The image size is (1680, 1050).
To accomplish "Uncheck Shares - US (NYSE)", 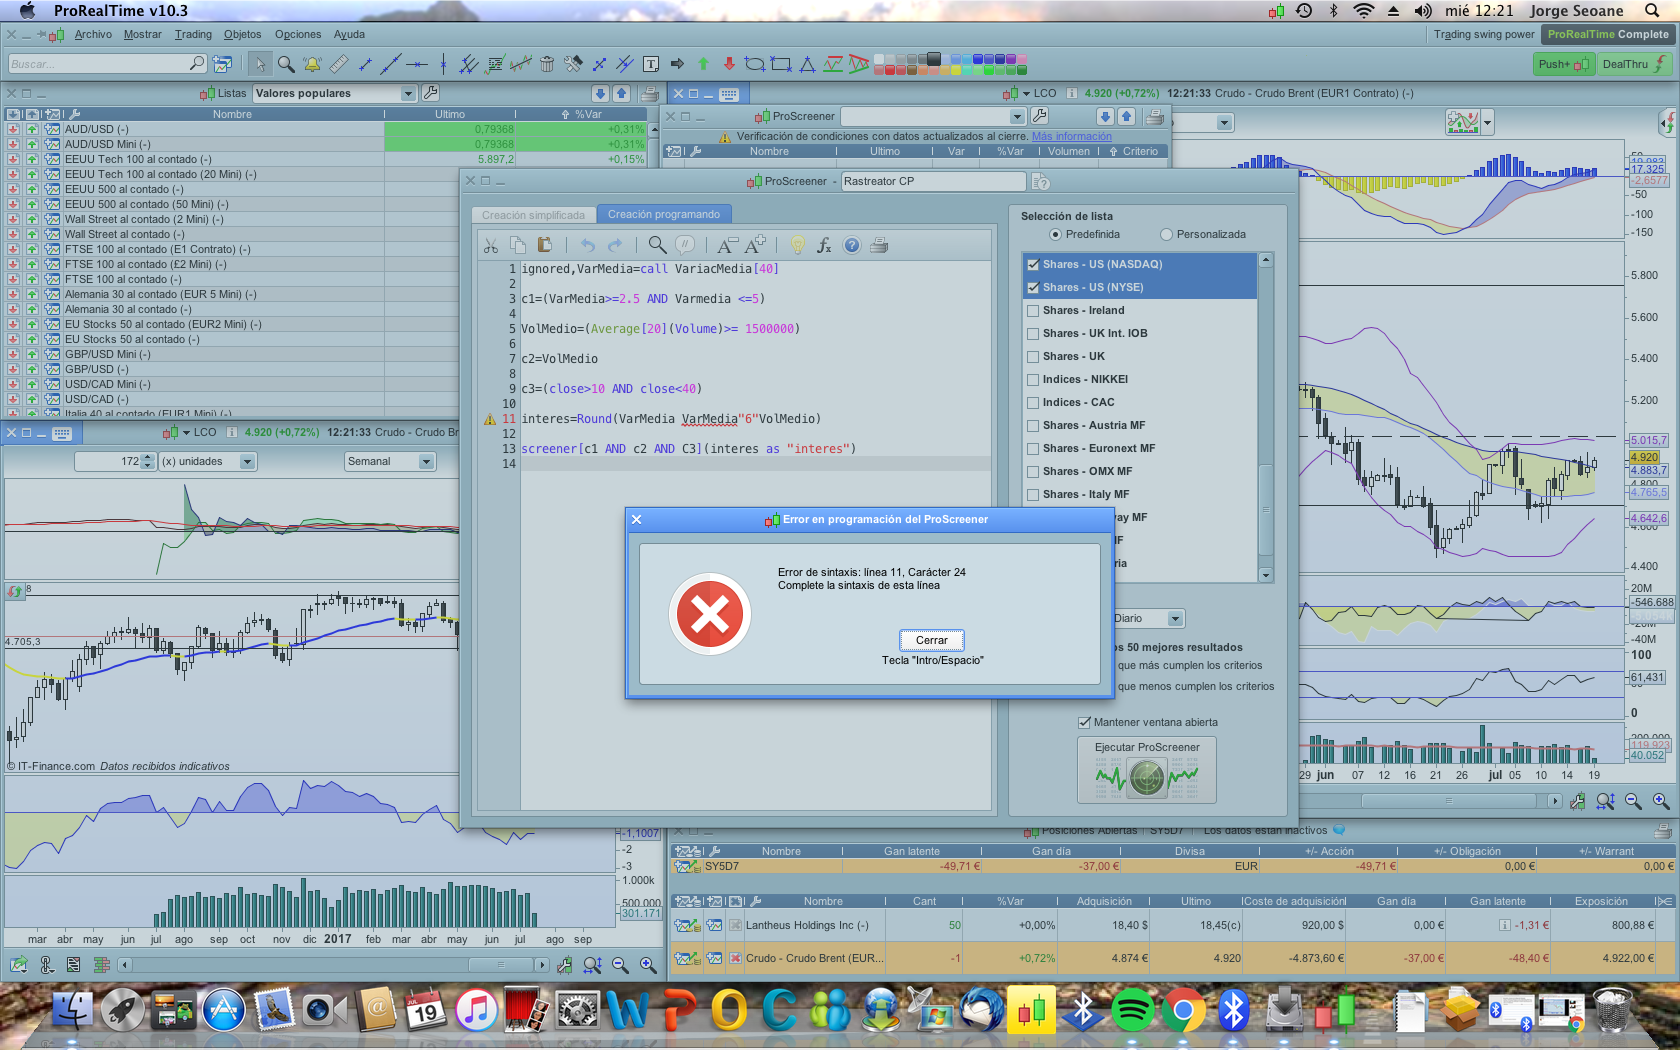I will (x=1033, y=287).
